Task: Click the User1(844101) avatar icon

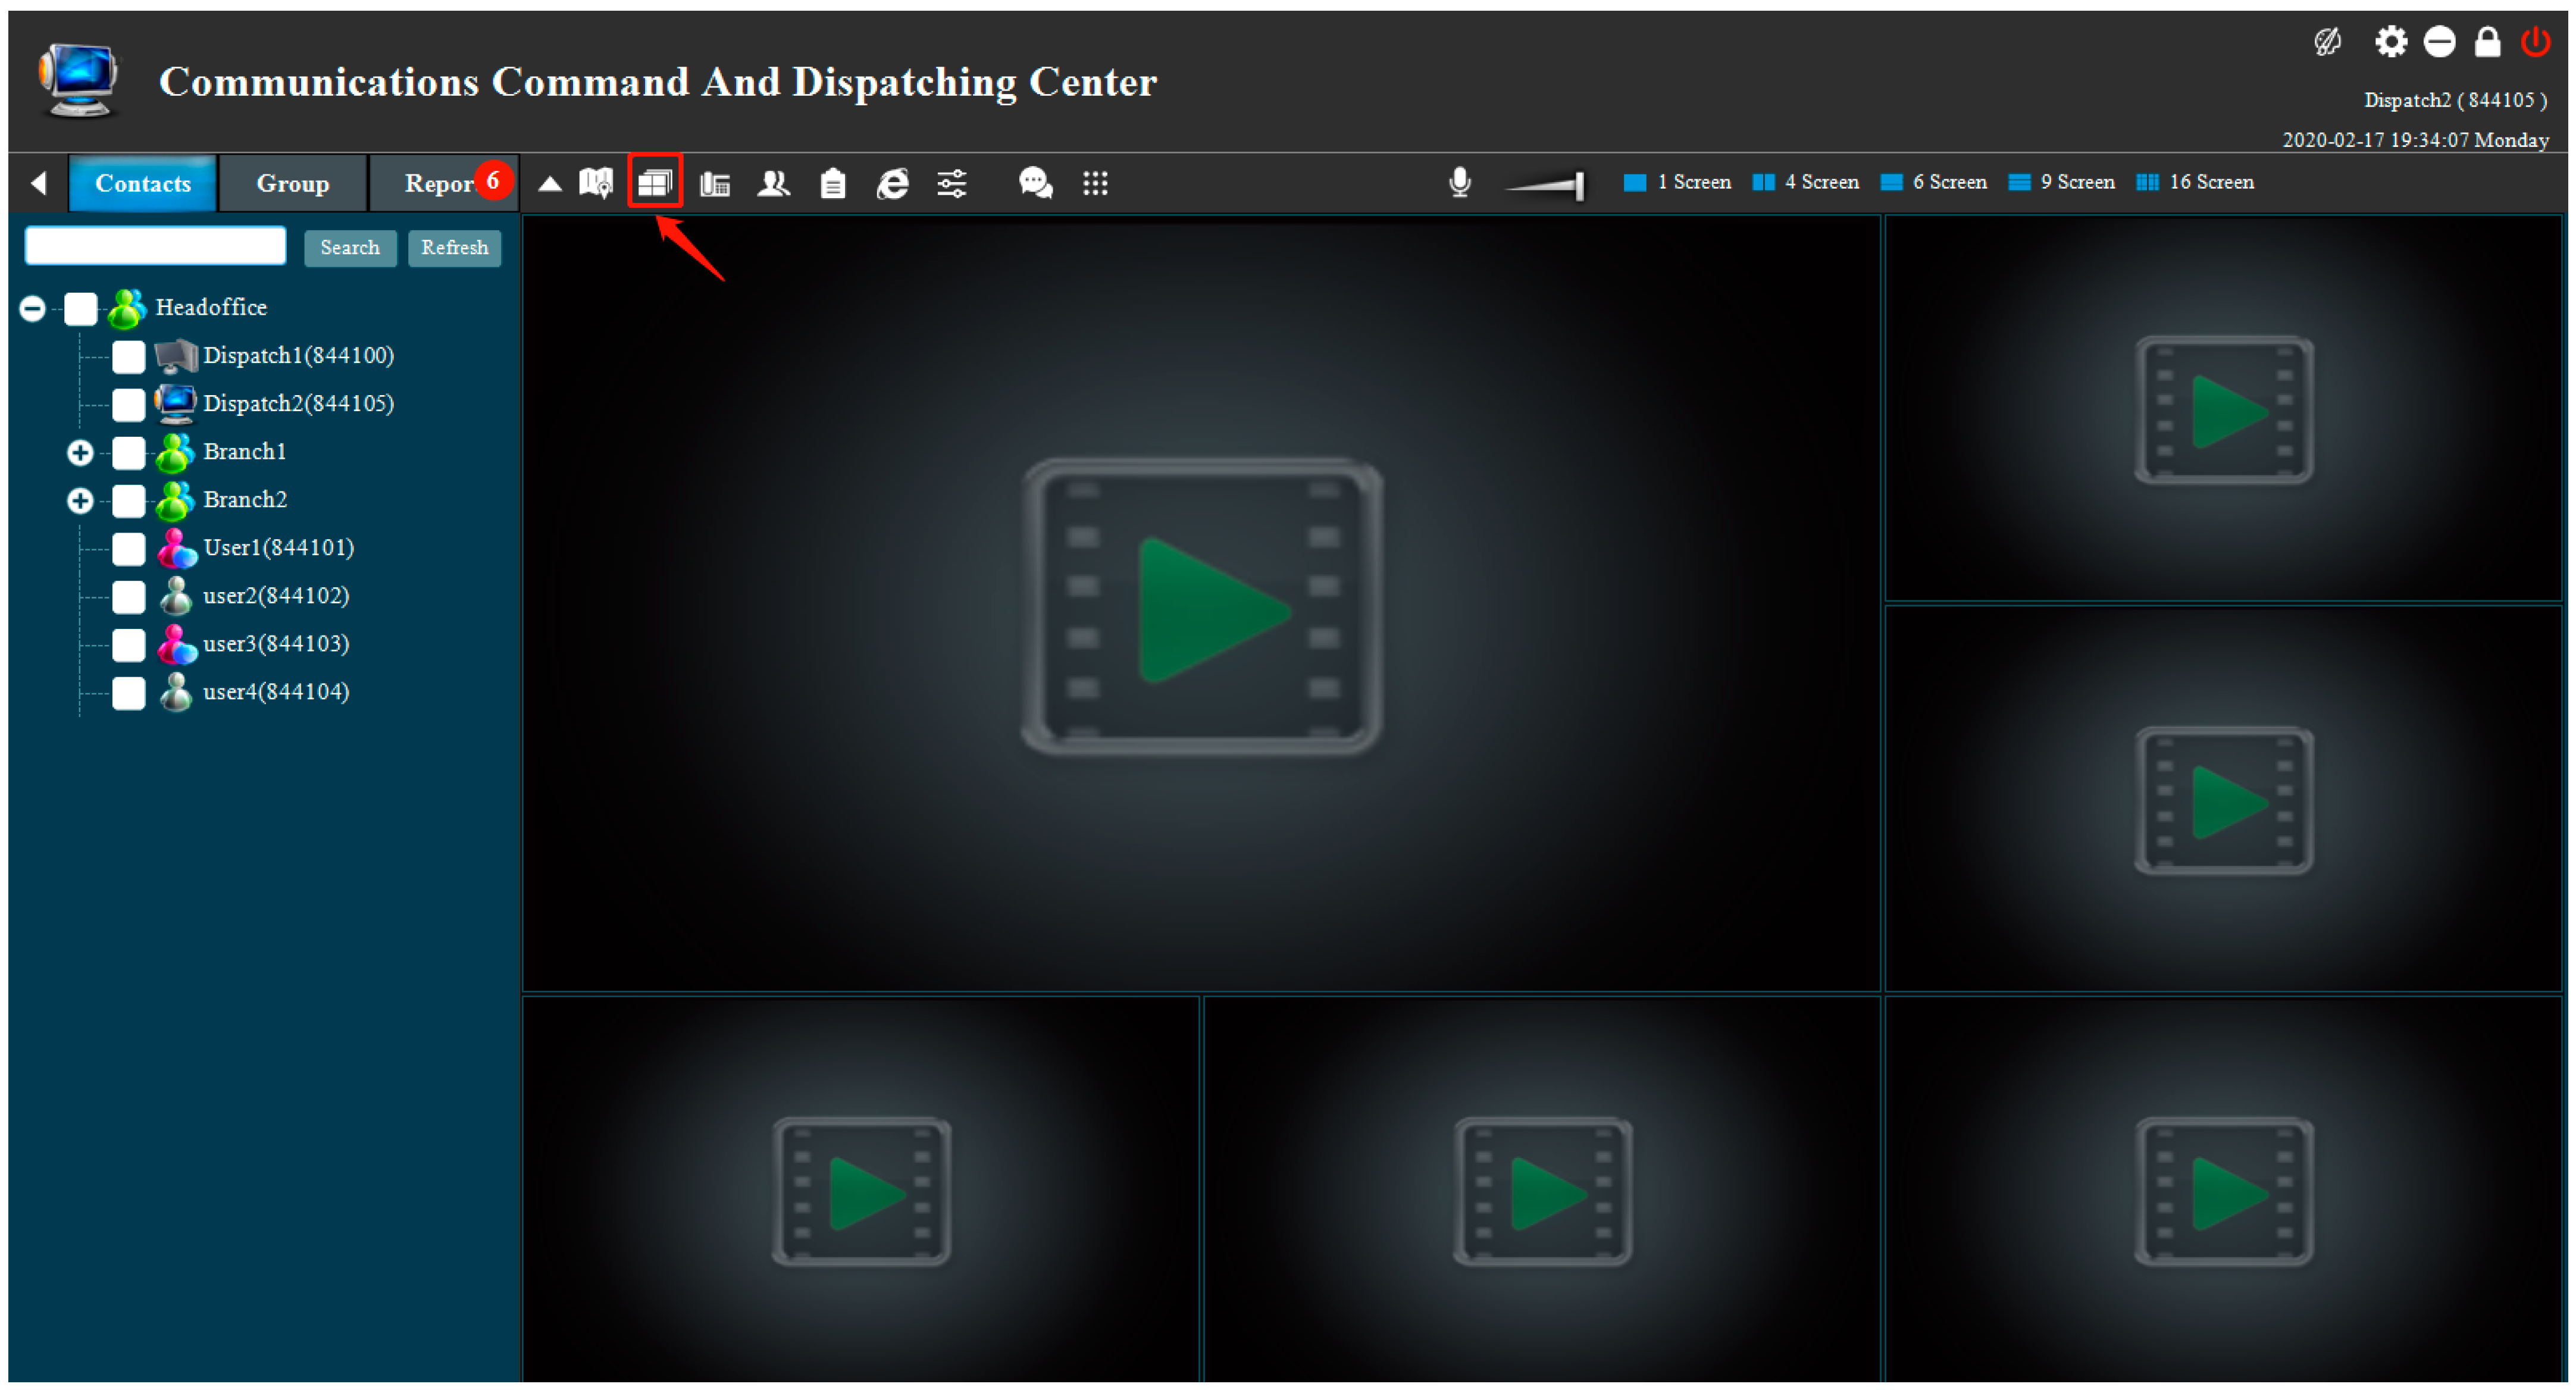Action: click(177, 548)
